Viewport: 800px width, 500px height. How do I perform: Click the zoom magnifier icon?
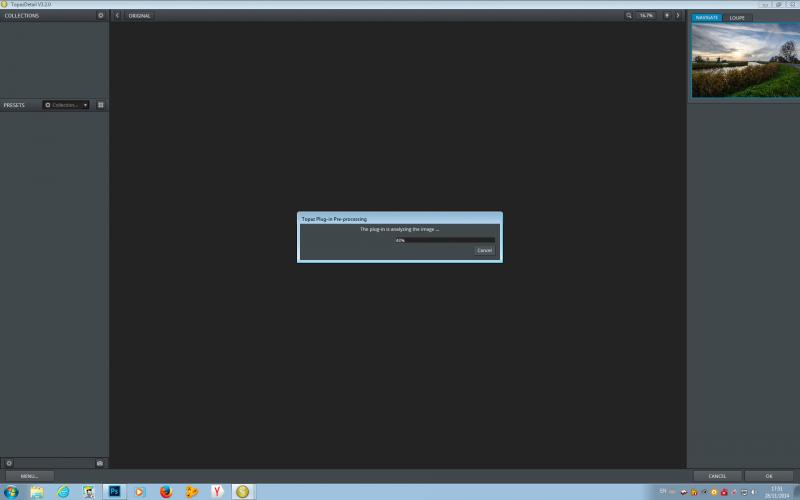(629, 16)
